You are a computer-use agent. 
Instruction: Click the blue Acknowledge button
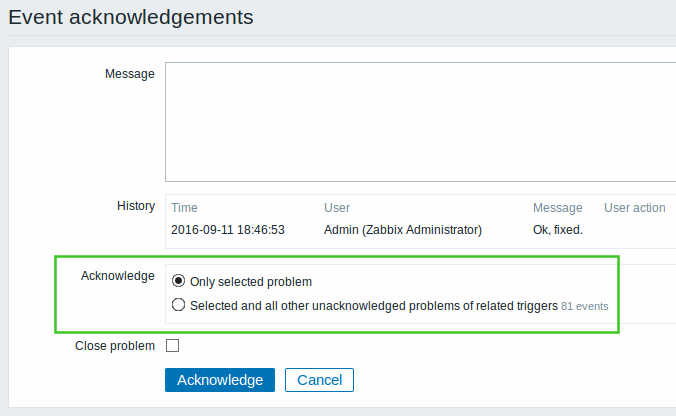coord(220,380)
